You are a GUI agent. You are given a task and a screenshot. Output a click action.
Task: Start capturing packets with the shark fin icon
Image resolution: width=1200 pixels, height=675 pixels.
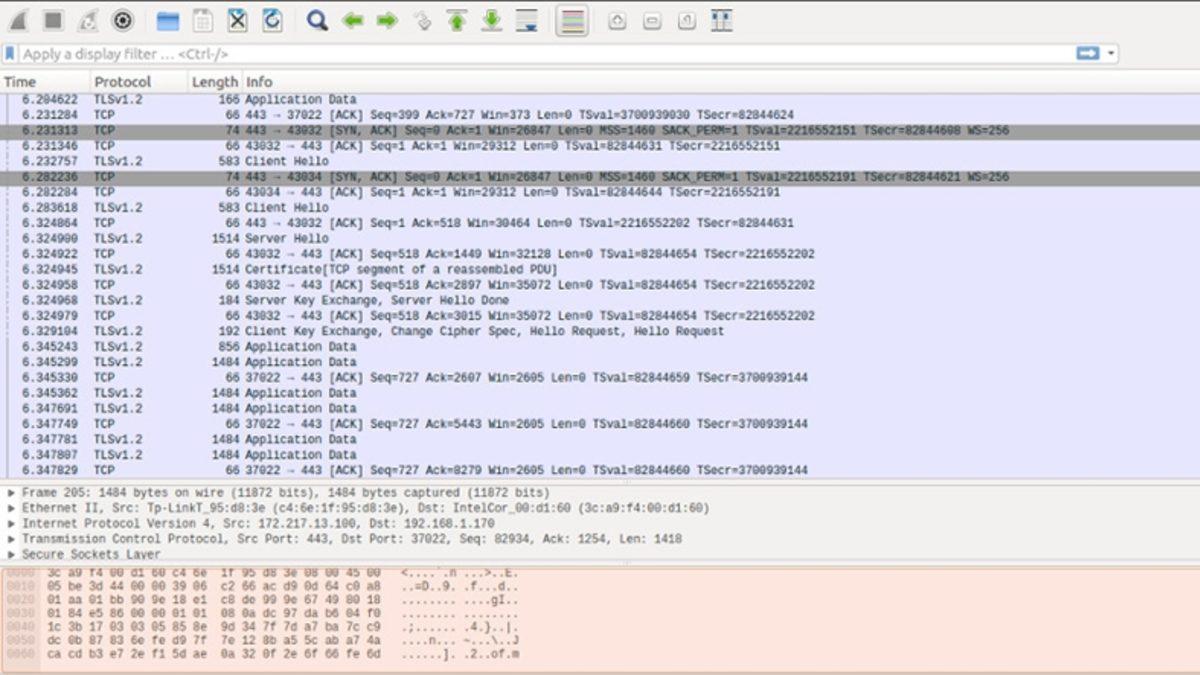[18, 20]
